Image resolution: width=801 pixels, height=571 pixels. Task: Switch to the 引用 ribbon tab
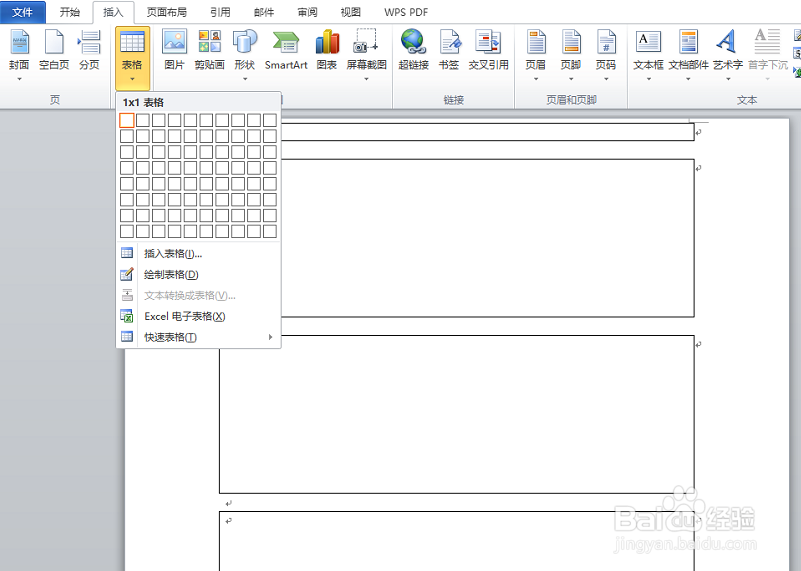pos(220,12)
